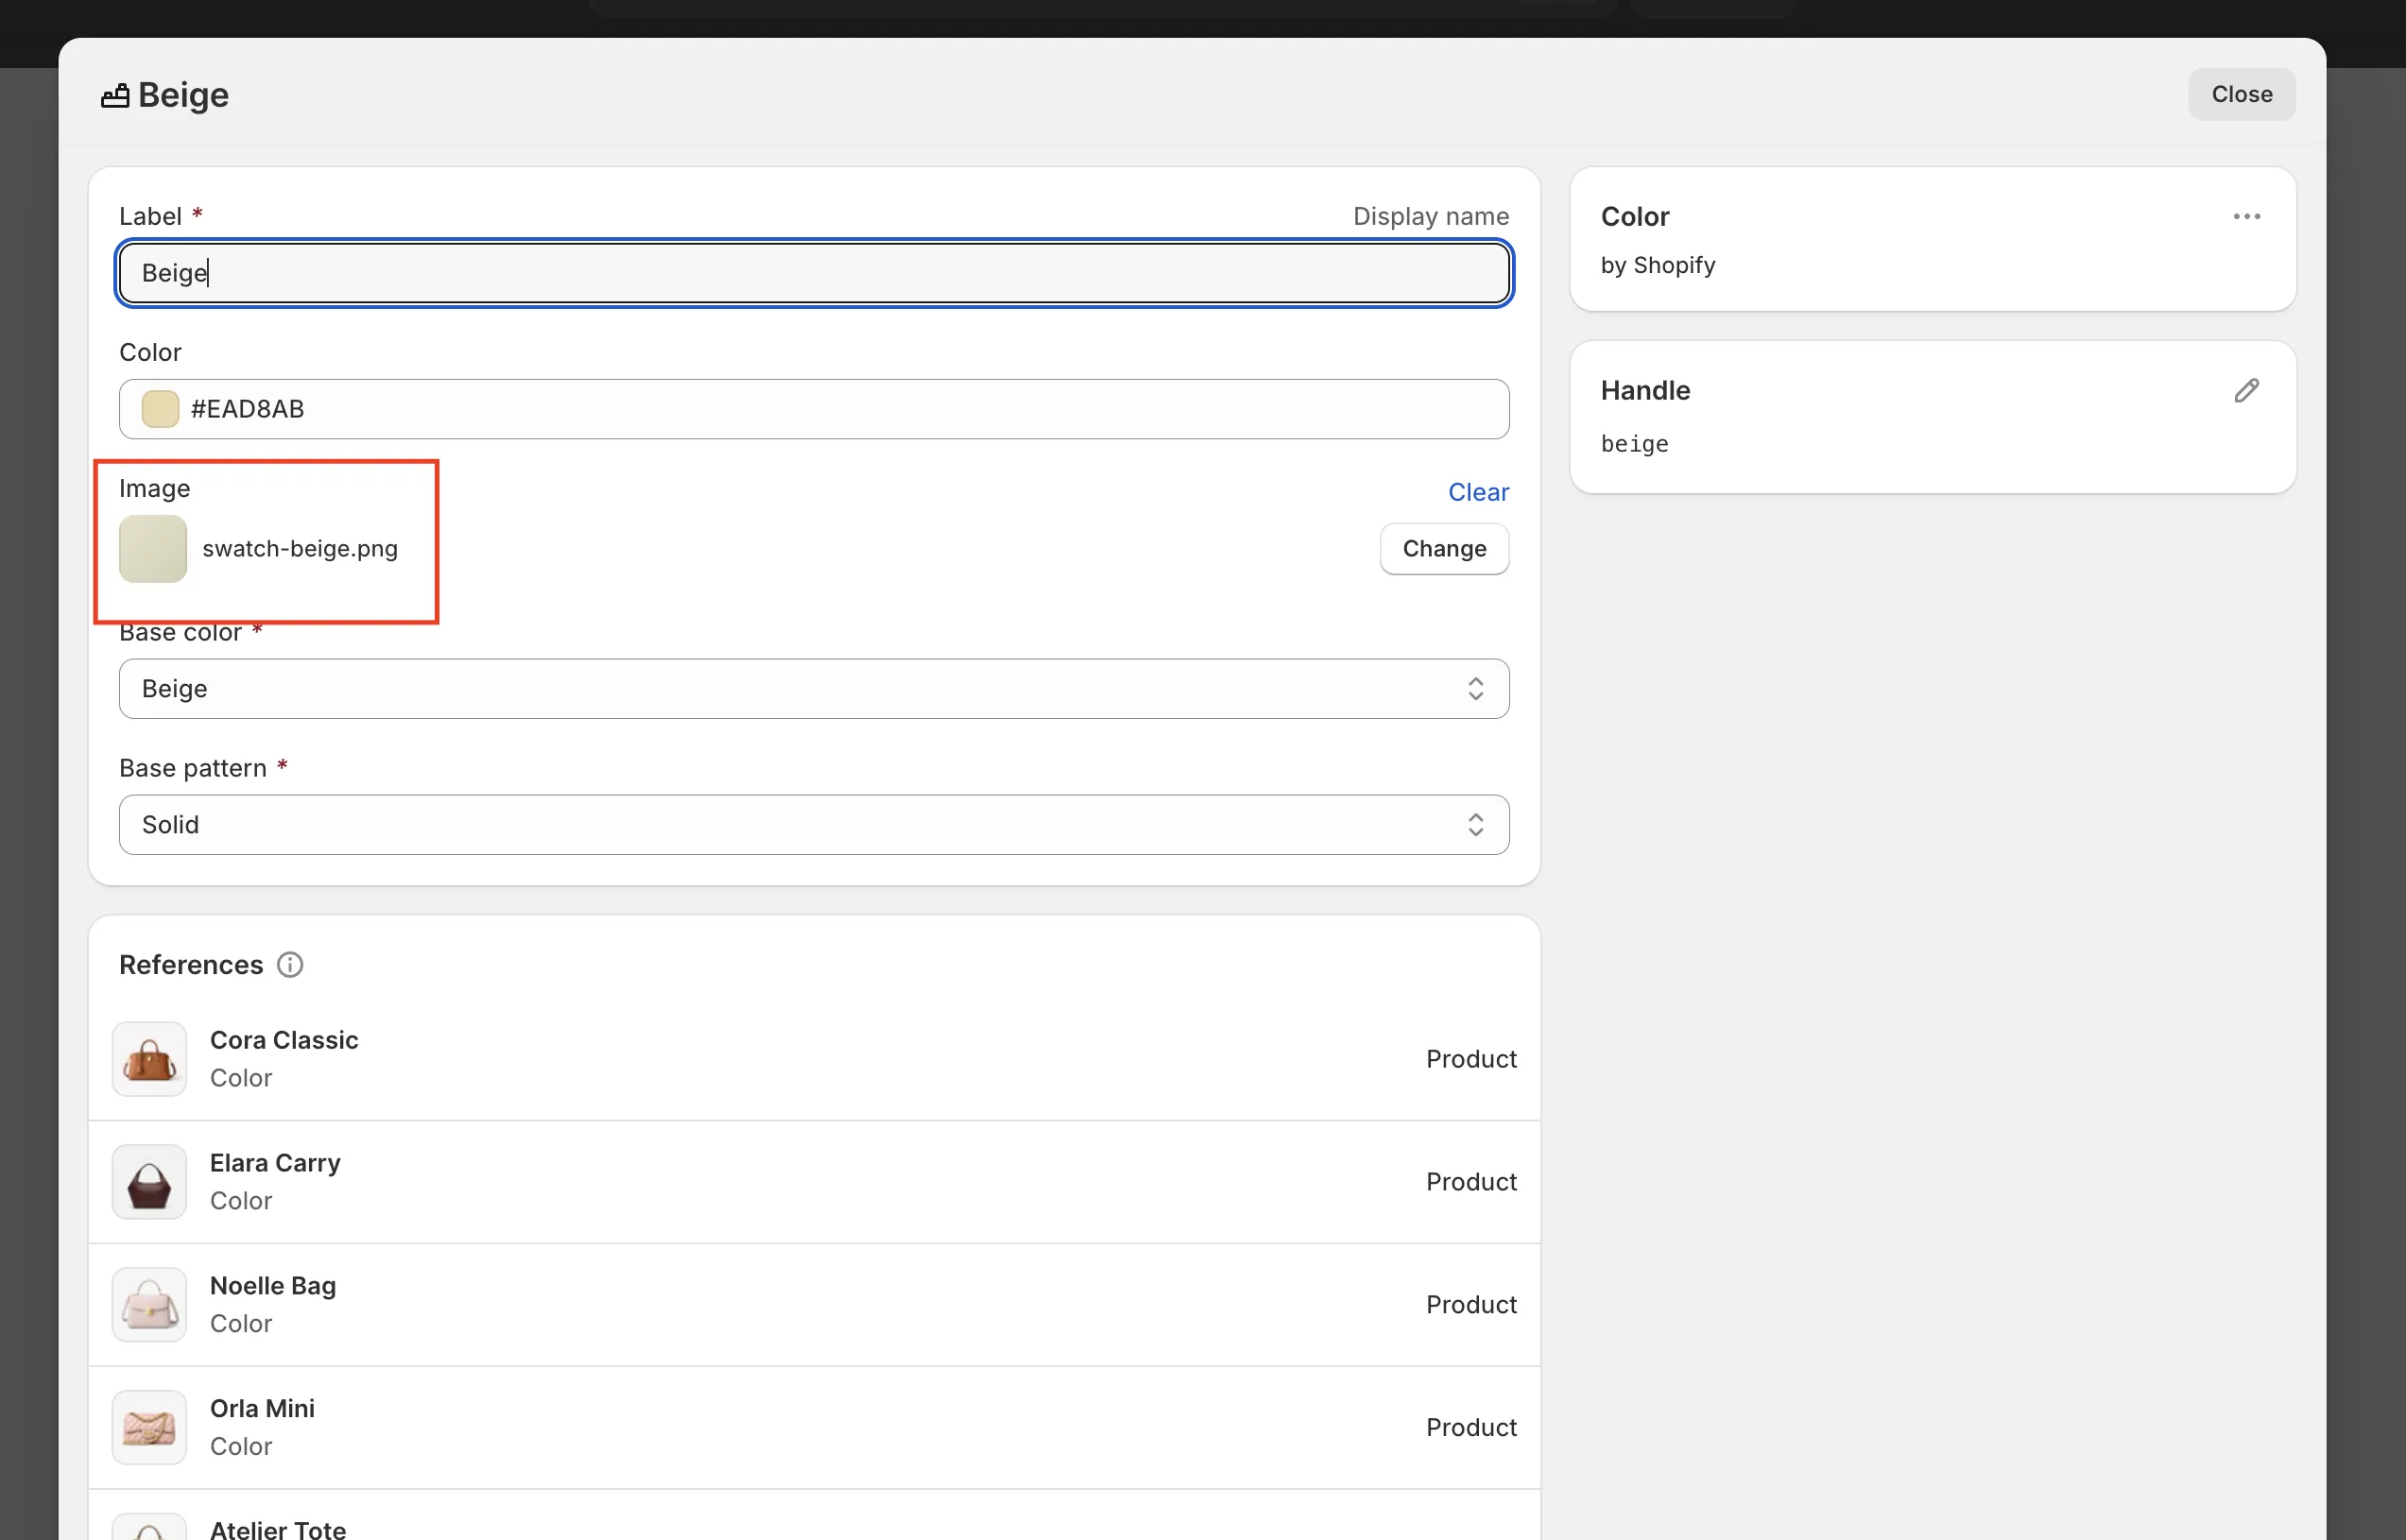Open the Elara Carry reference row
This screenshot has height=1540, width=2406.
click(x=813, y=1182)
